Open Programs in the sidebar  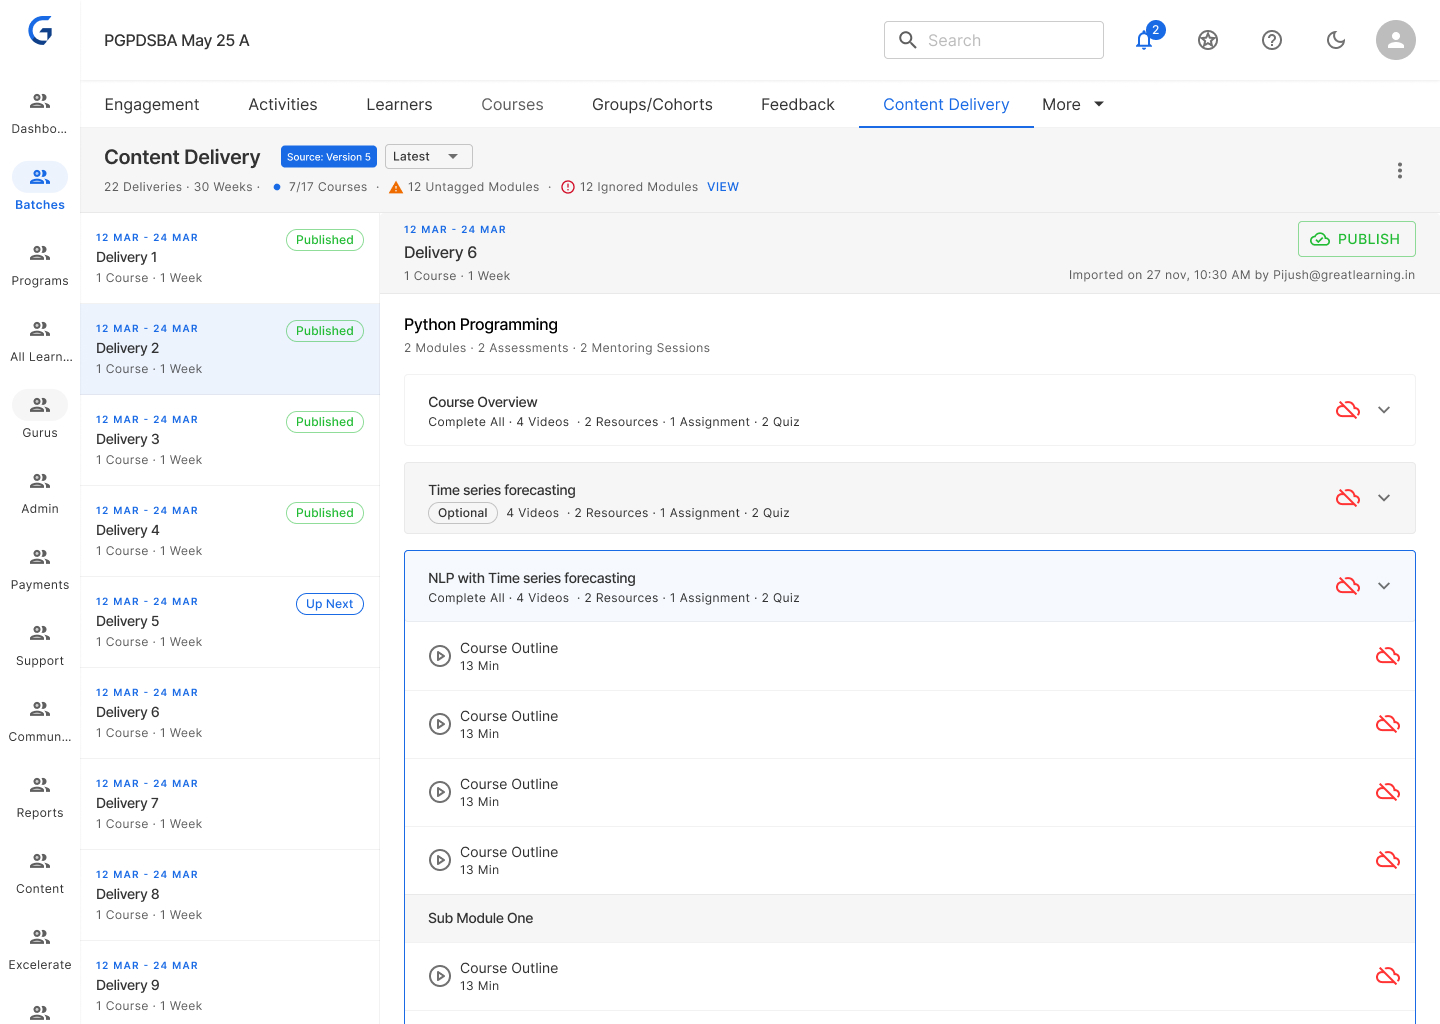pyautogui.click(x=40, y=265)
